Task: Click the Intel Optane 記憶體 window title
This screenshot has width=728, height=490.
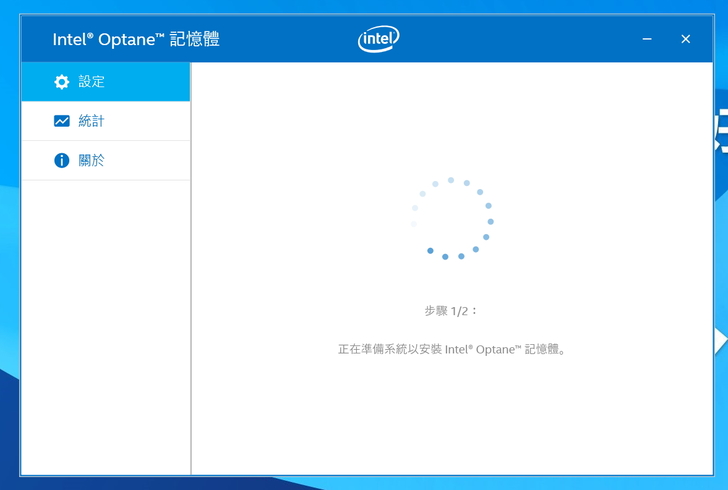Action: pyautogui.click(x=136, y=39)
